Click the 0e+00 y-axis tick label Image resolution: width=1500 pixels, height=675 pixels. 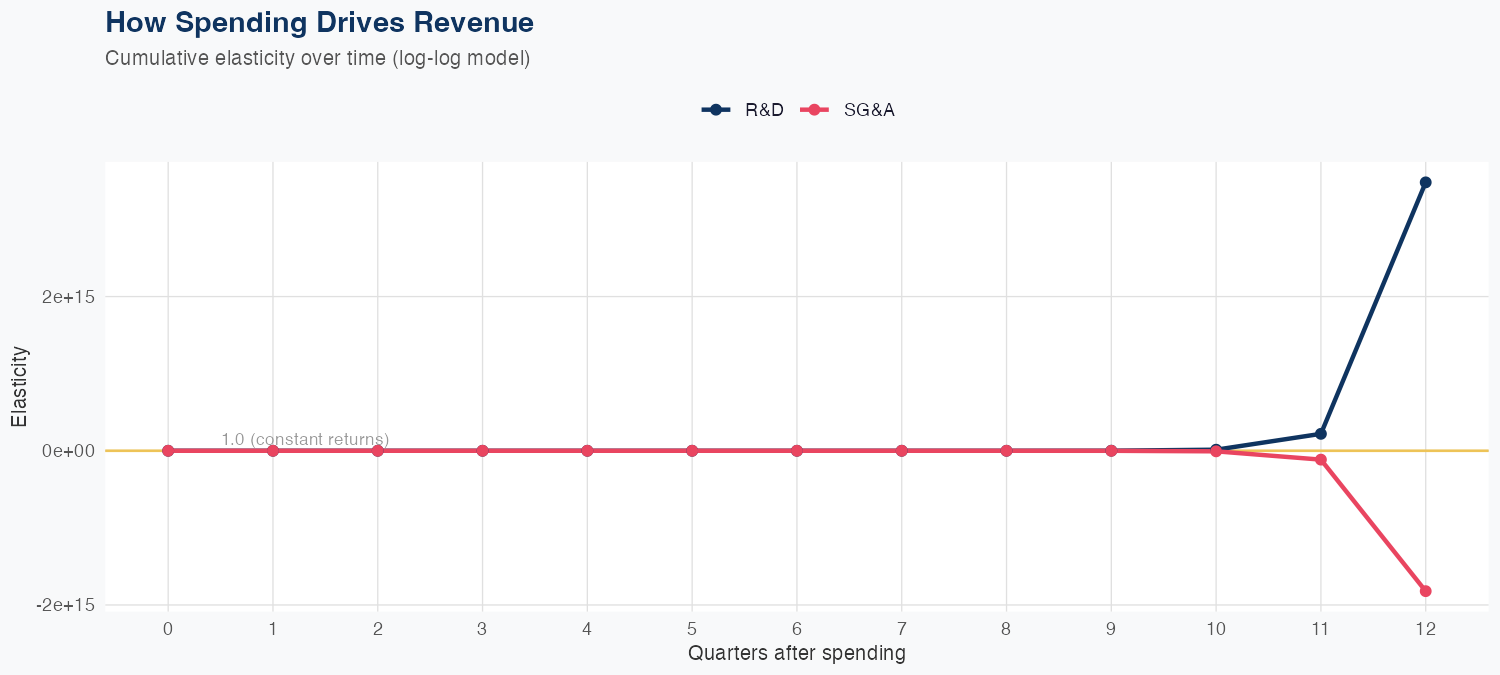click(x=67, y=451)
